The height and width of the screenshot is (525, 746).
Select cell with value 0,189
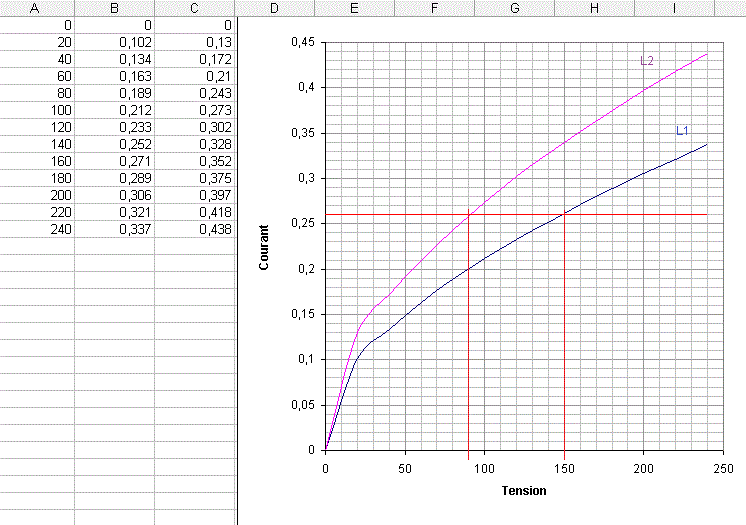[115, 93]
